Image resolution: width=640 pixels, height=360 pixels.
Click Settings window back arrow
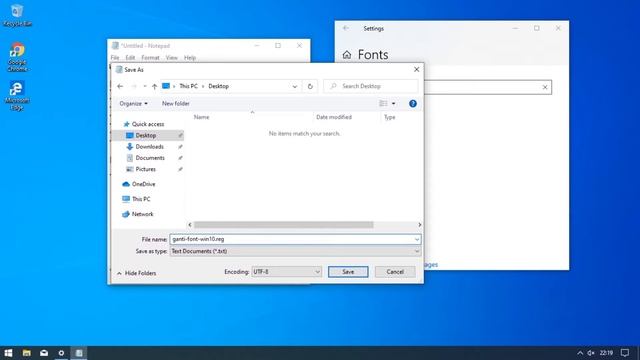tap(346, 28)
